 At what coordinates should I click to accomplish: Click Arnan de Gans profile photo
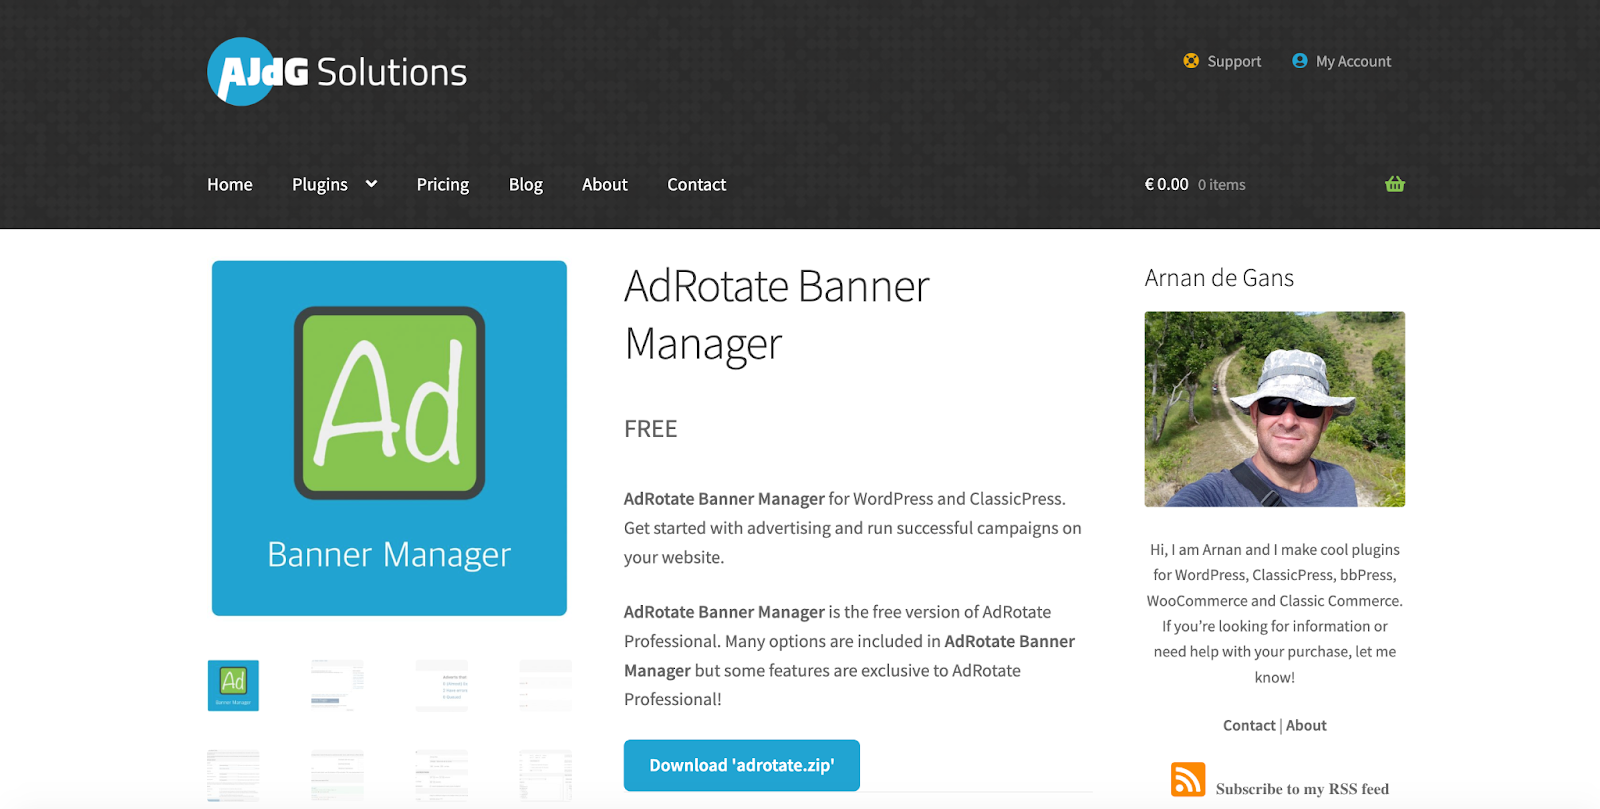[x=1275, y=409]
